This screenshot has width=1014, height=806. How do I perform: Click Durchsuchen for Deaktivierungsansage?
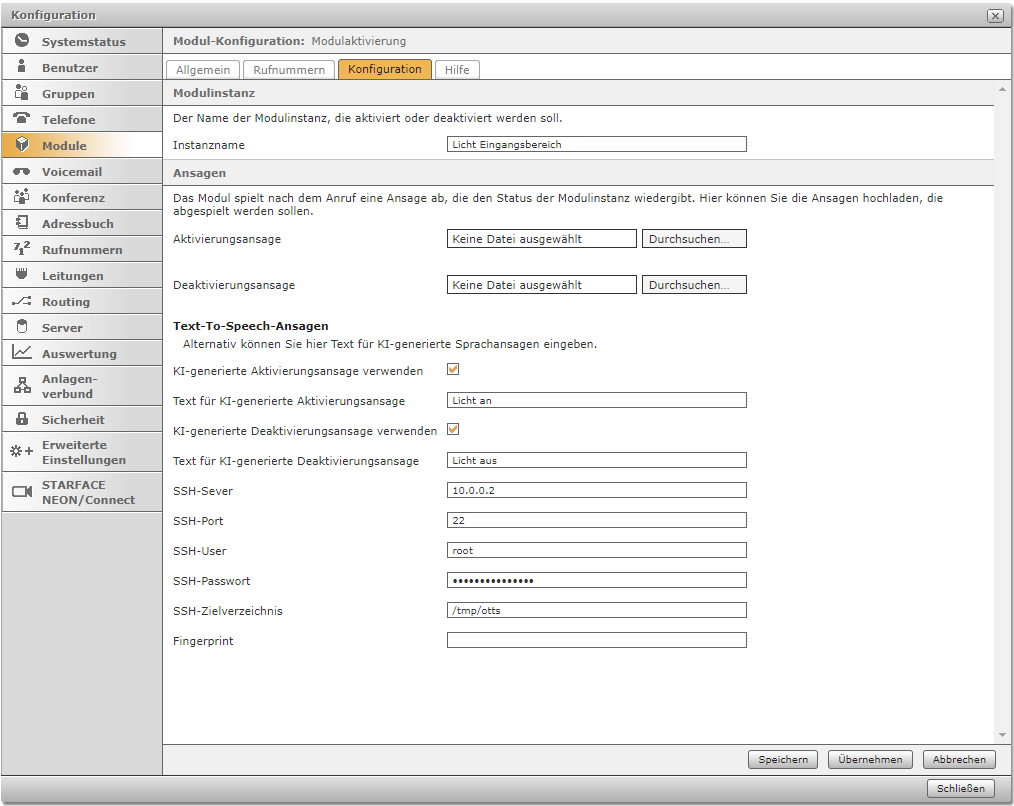tap(694, 285)
